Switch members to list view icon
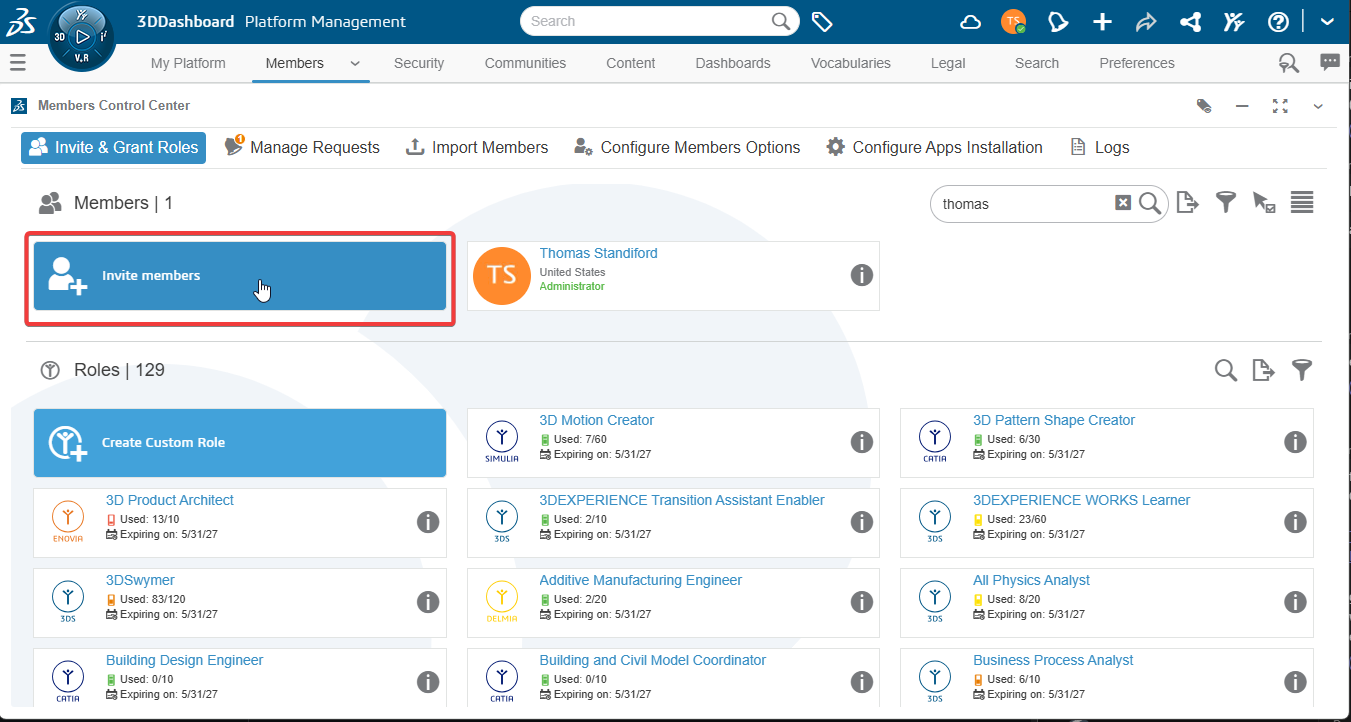1351x722 pixels. (1302, 203)
